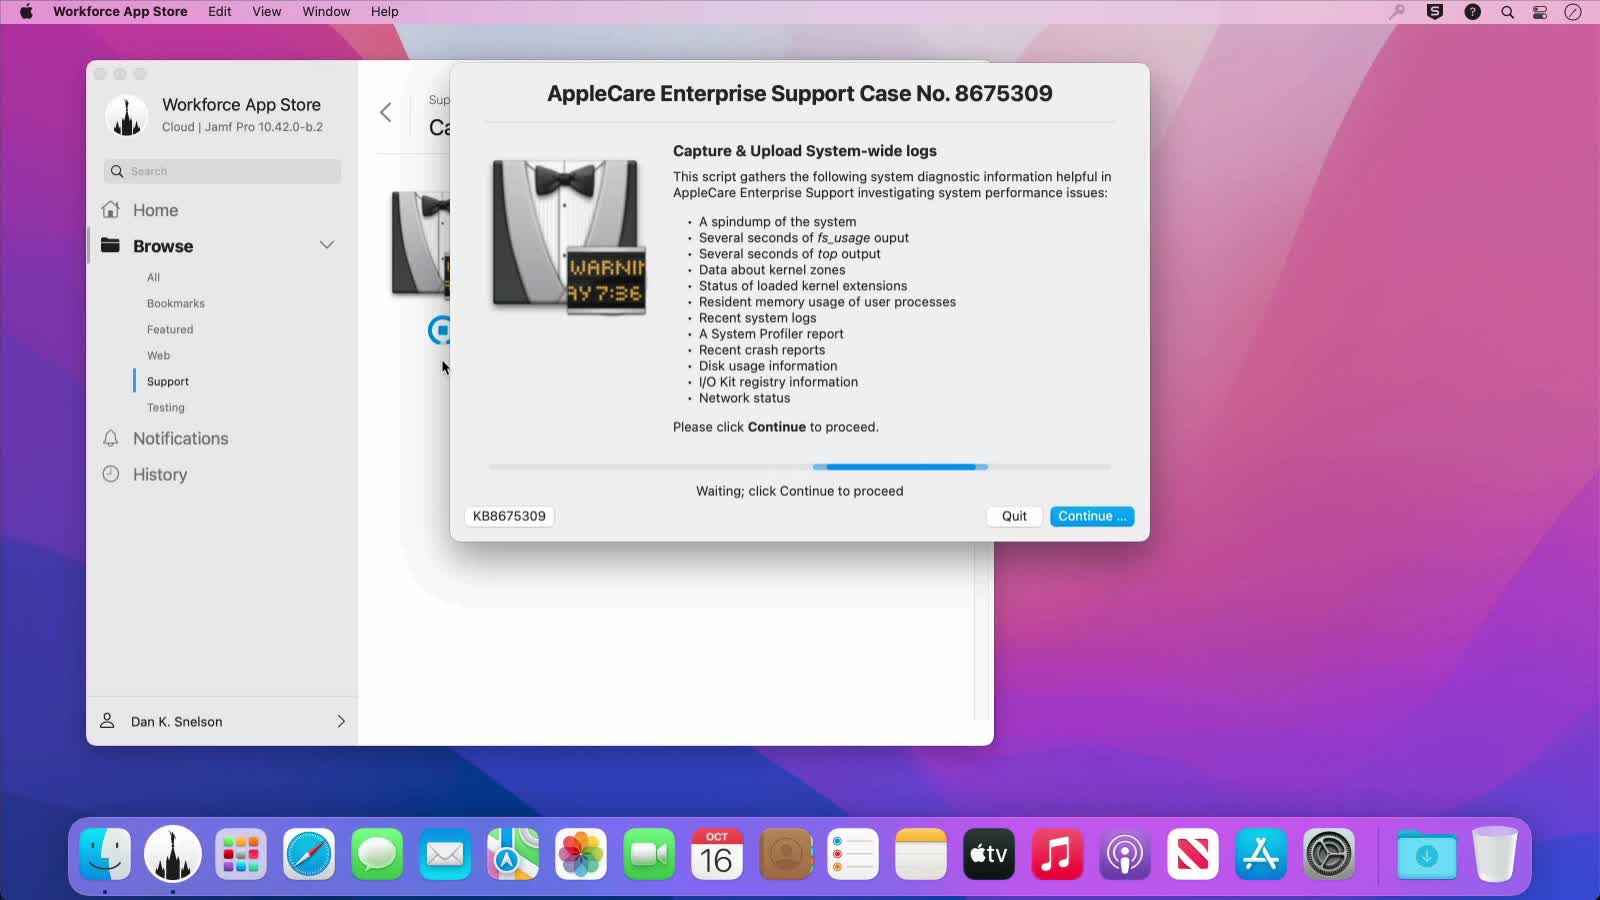Viewport: 1600px width, 900px height.
Task: Click the History clock icon
Action: 111,474
